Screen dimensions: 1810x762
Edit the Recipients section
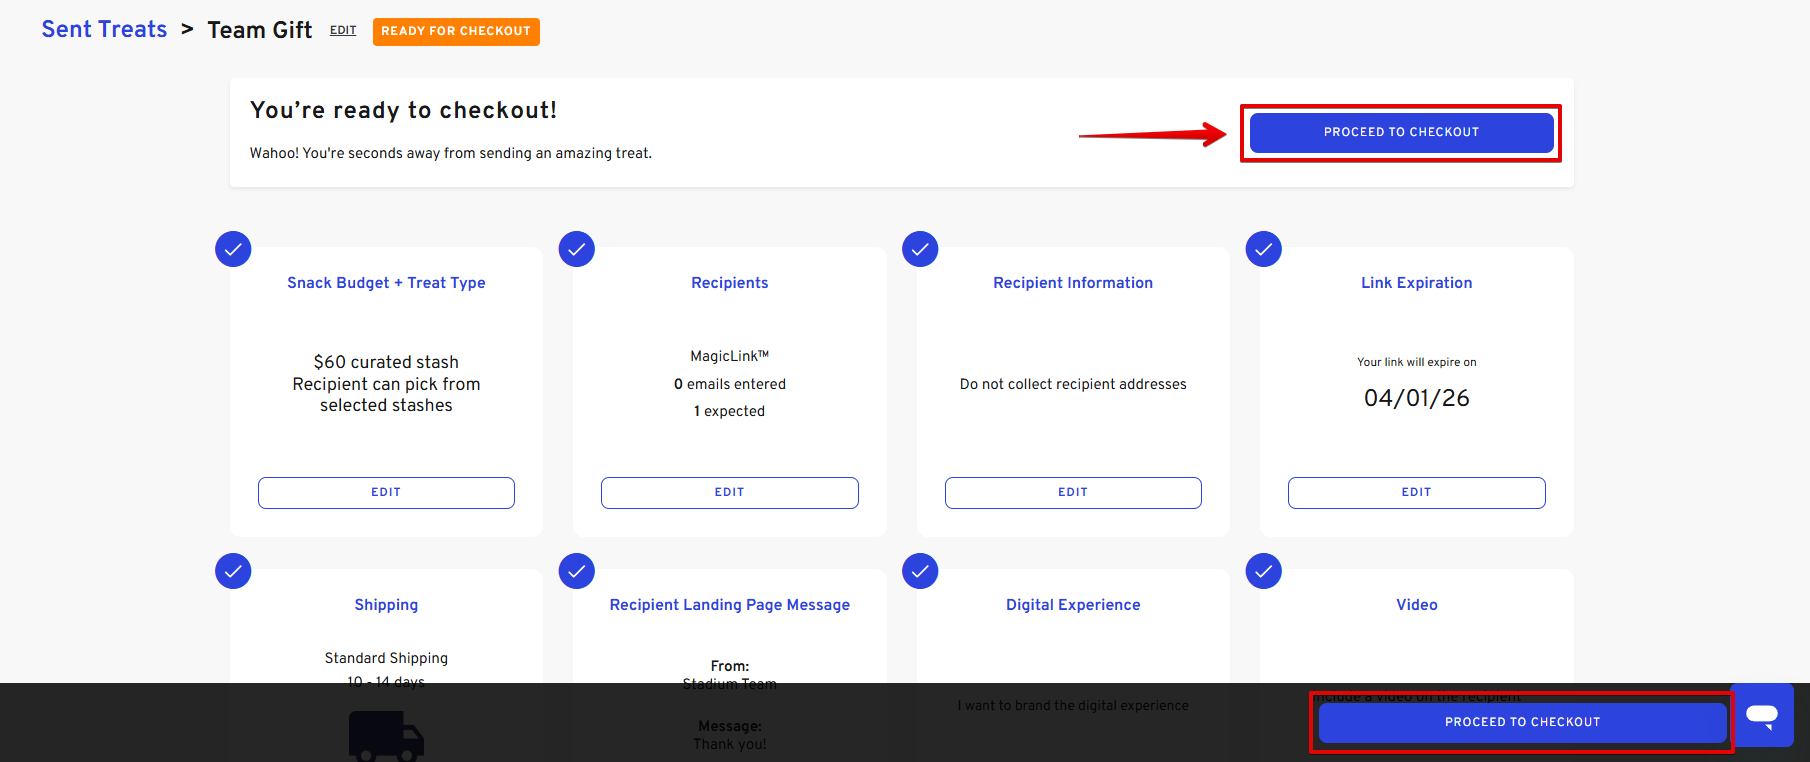pos(729,493)
